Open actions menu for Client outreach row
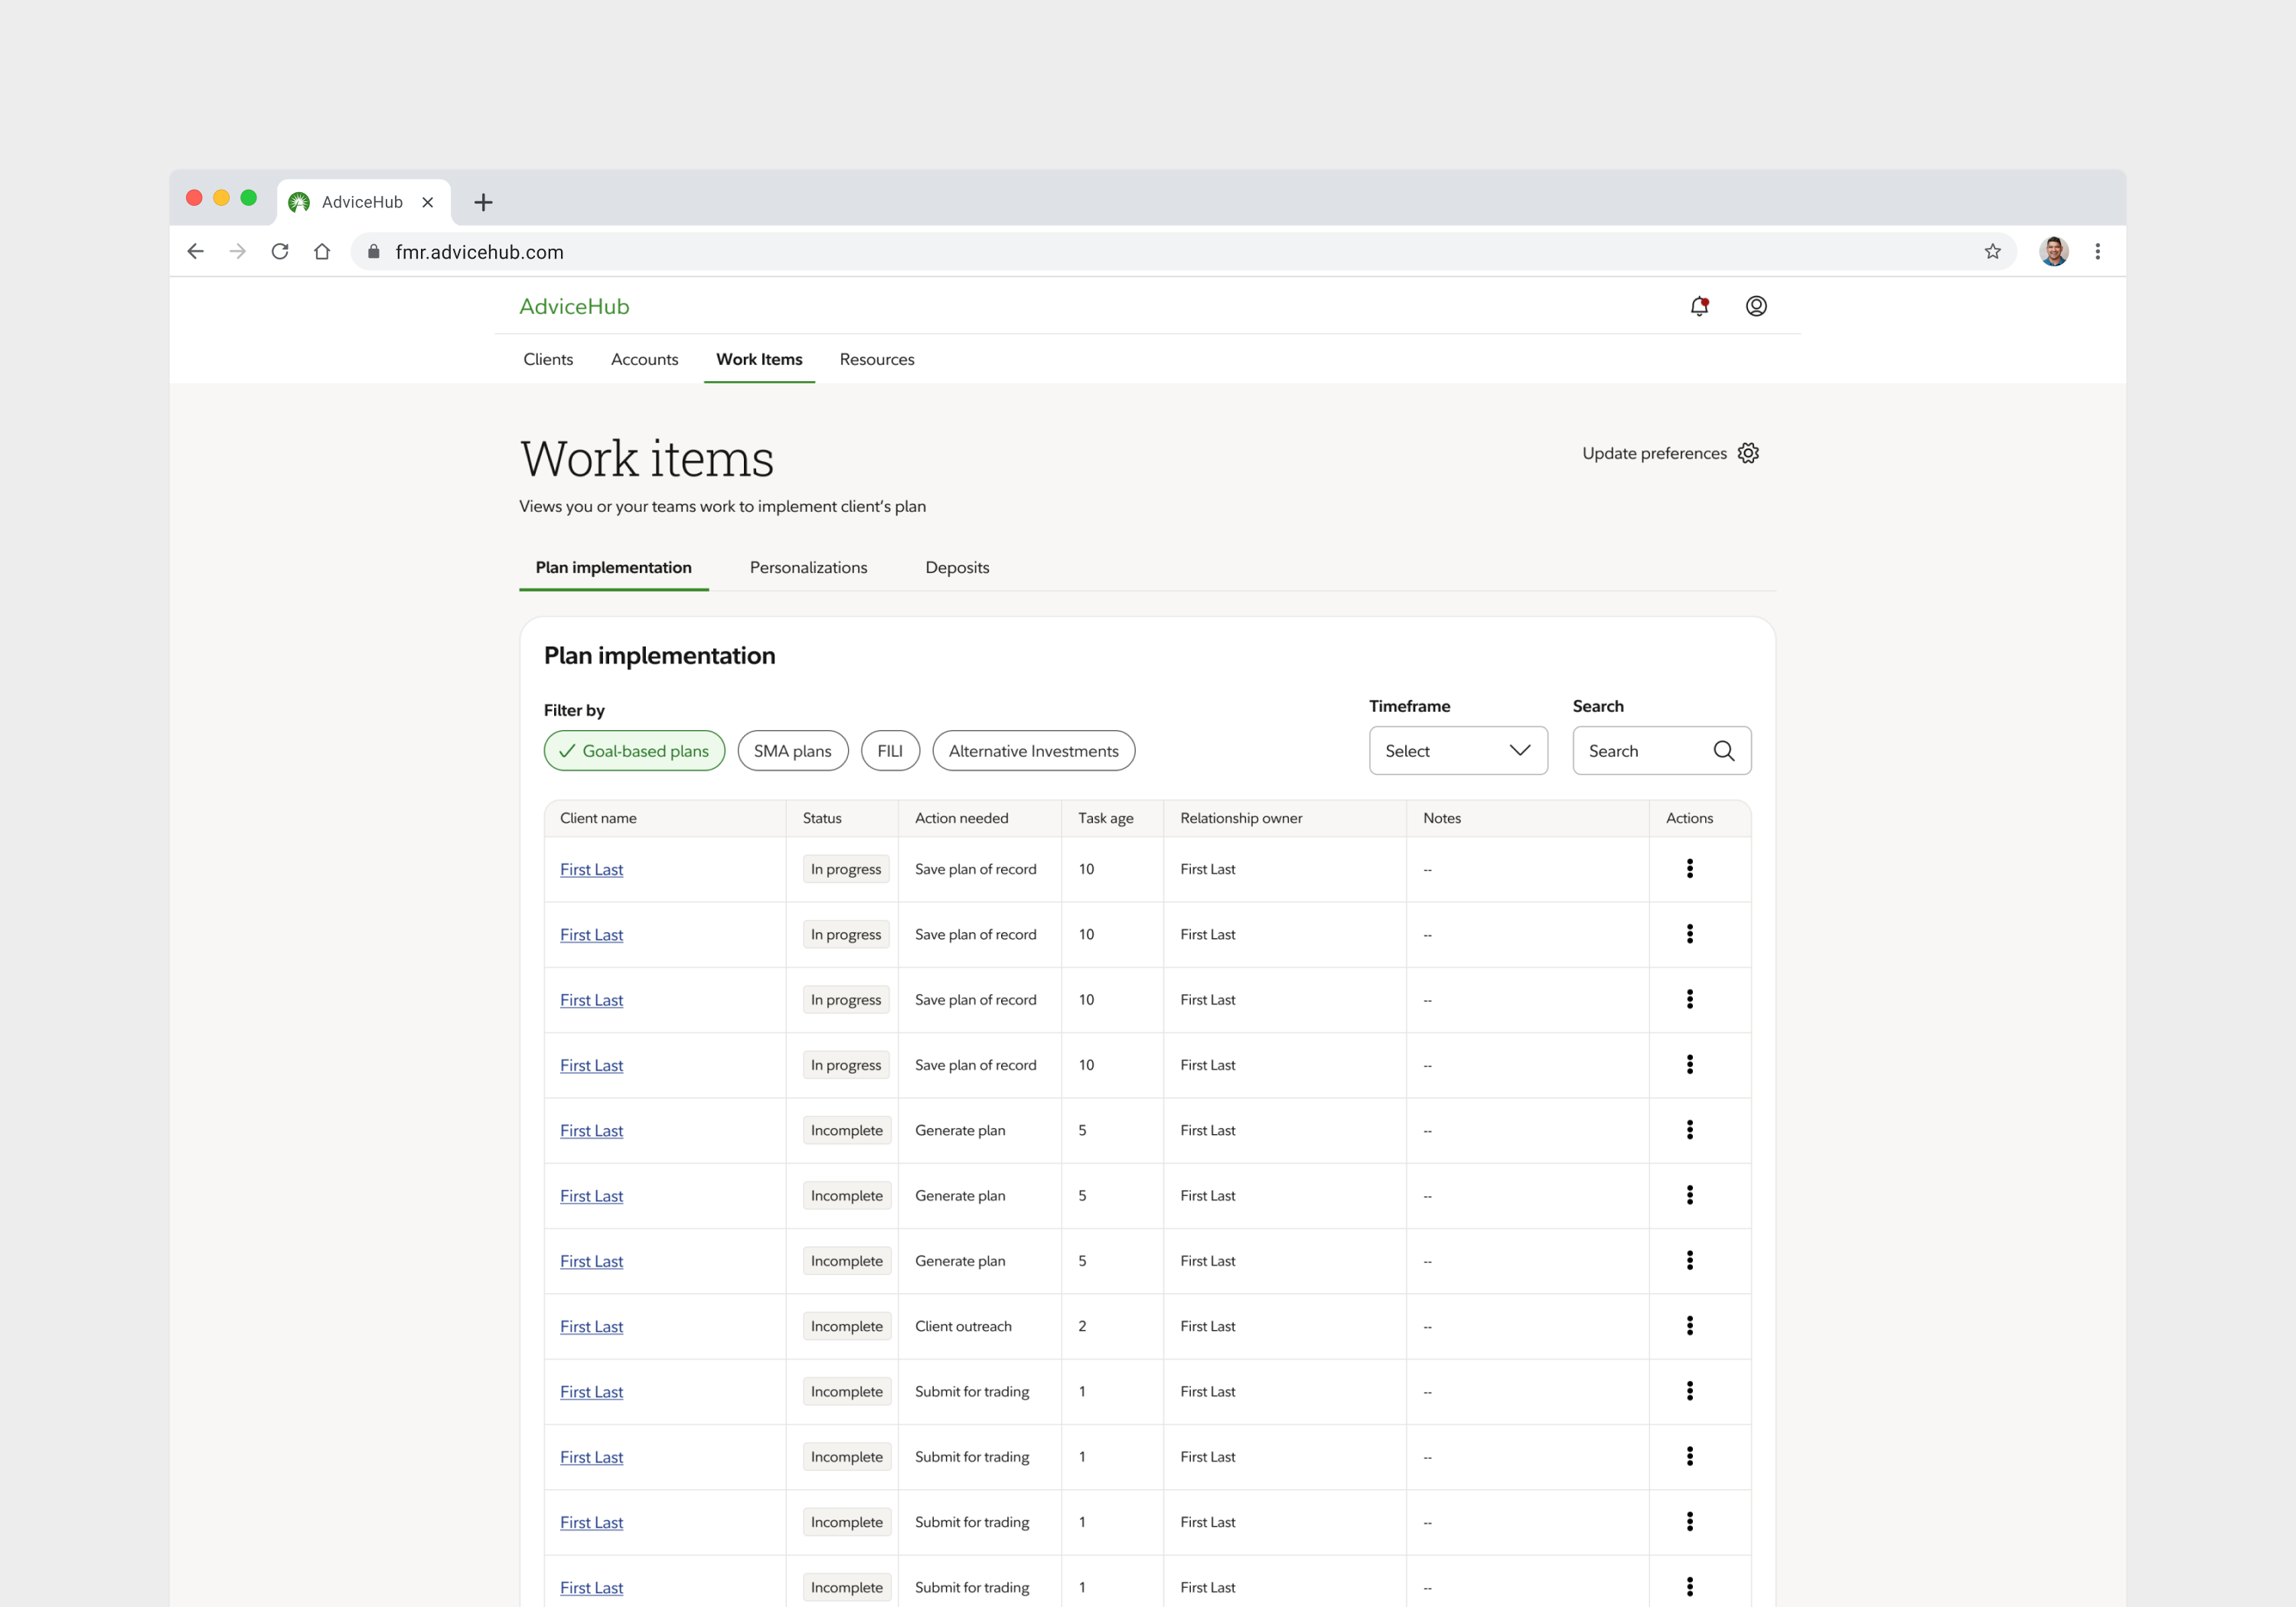 [1689, 1326]
